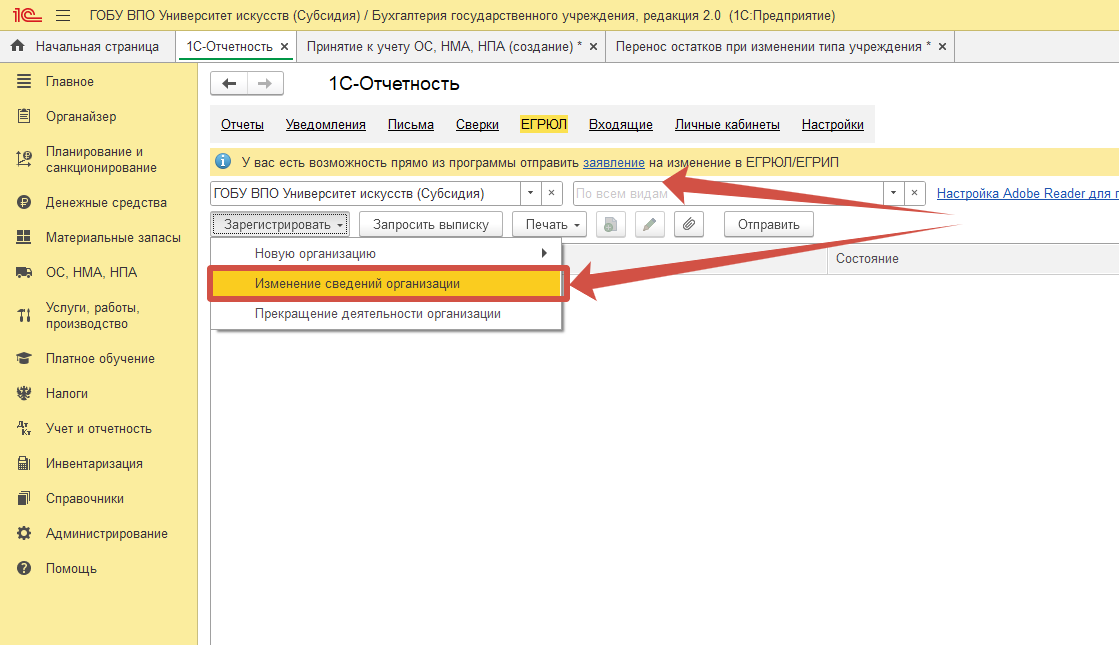Choose Прекращение деятельности организации
This screenshot has width=1119, height=645.
click(x=386, y=314)
